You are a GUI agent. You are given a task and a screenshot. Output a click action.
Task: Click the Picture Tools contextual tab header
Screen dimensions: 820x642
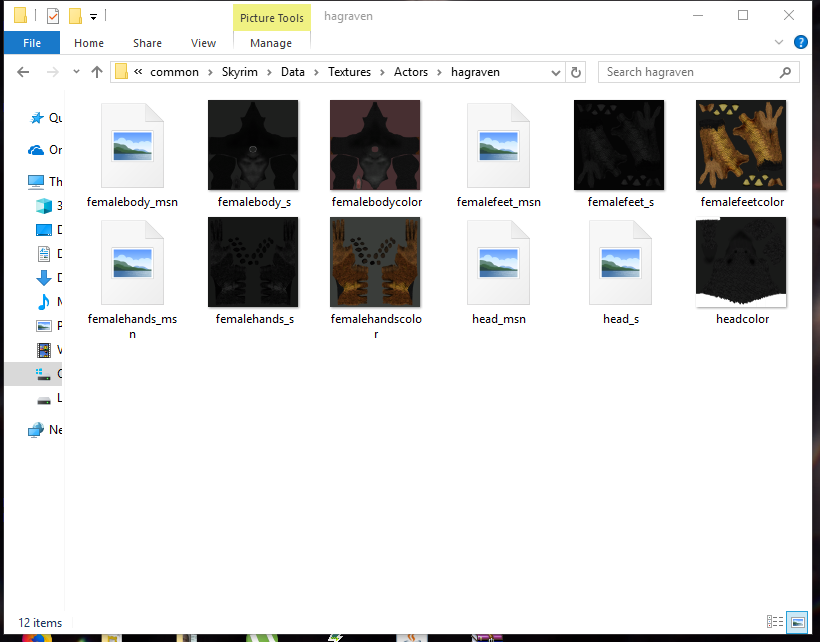point(272,18)
